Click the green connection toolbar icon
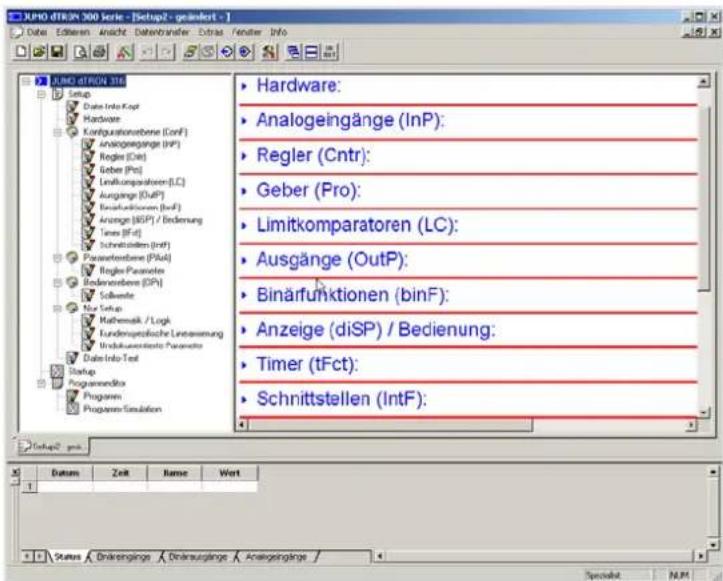Viewport: 723px width, 581px height. coord(190,52)
